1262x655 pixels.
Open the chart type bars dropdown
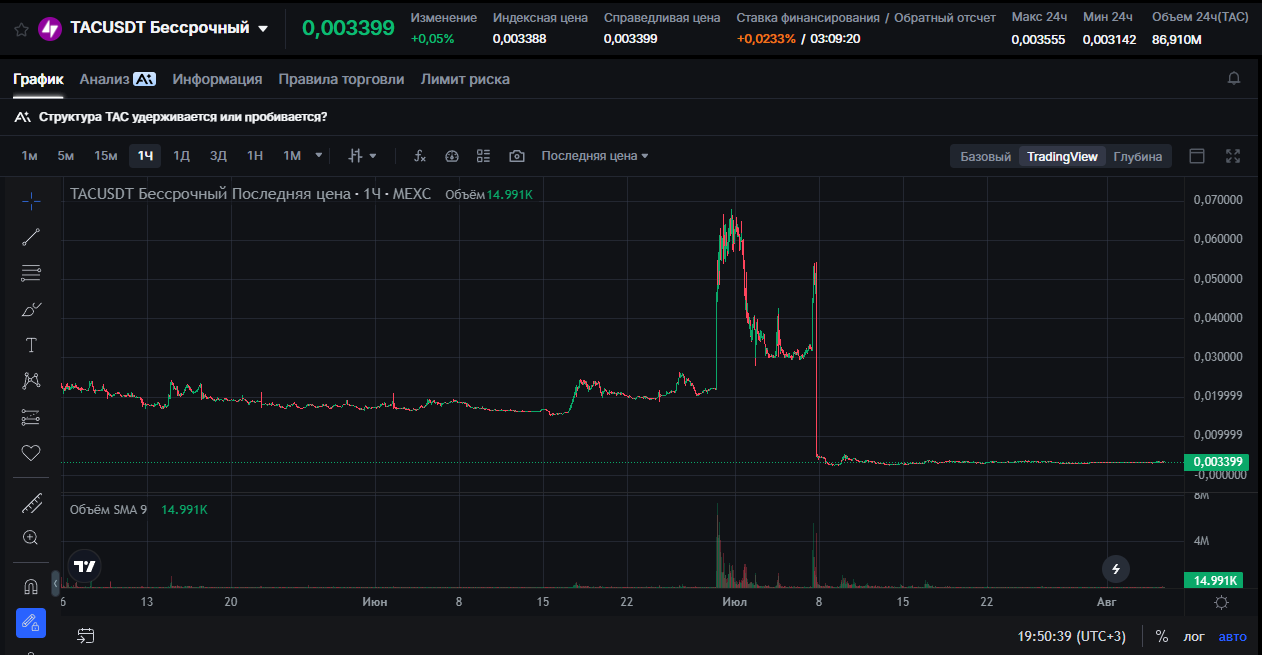coord(362,156)
